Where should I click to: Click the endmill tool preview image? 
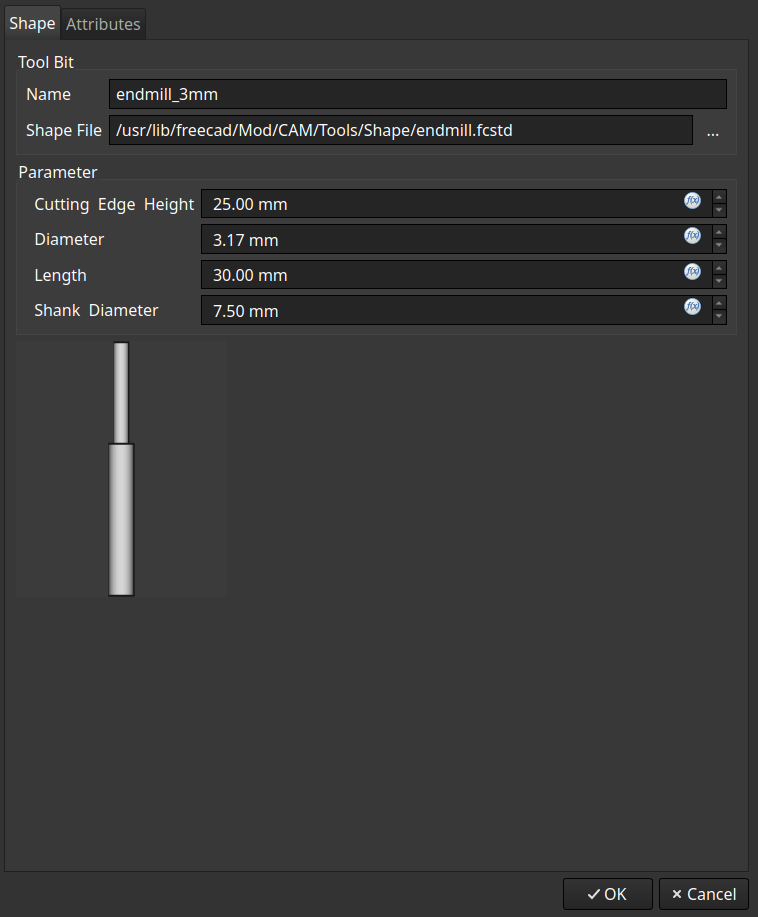click(x=121, y=469)
